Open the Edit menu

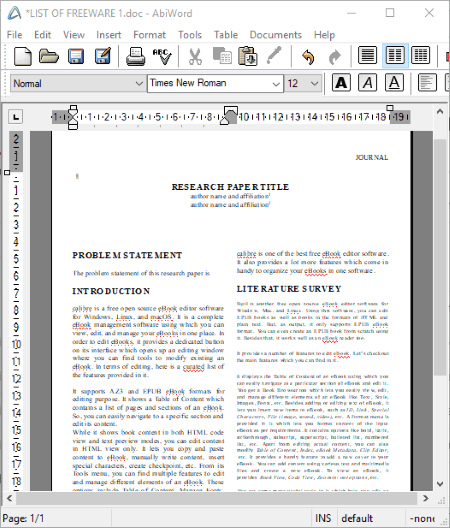click(42, 35)
